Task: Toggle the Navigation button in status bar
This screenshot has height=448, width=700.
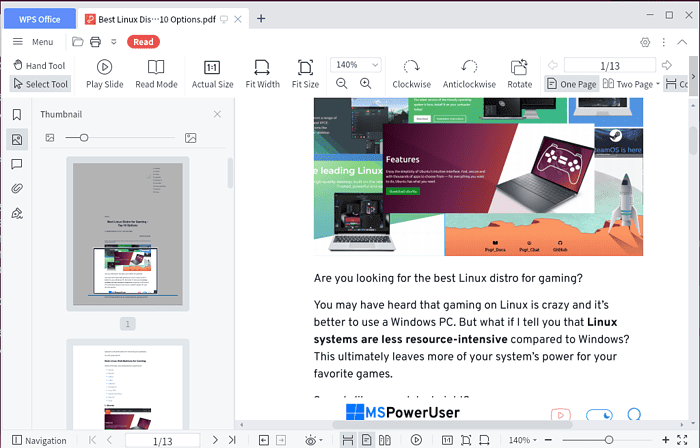Action: [x=38, y=440]
